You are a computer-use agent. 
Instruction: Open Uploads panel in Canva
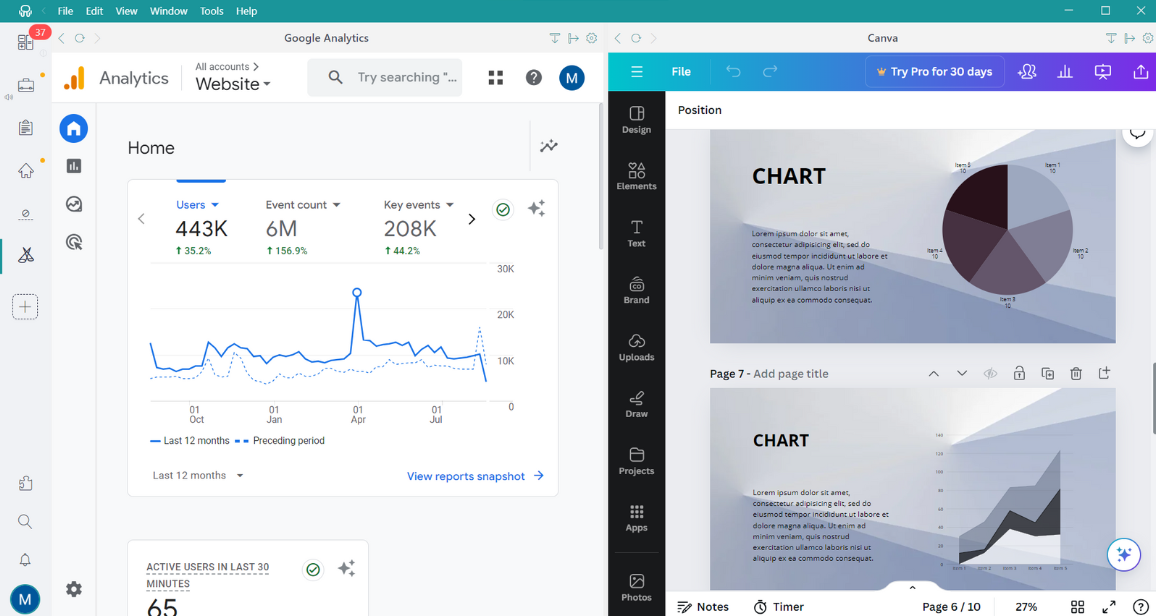[636, 346]
